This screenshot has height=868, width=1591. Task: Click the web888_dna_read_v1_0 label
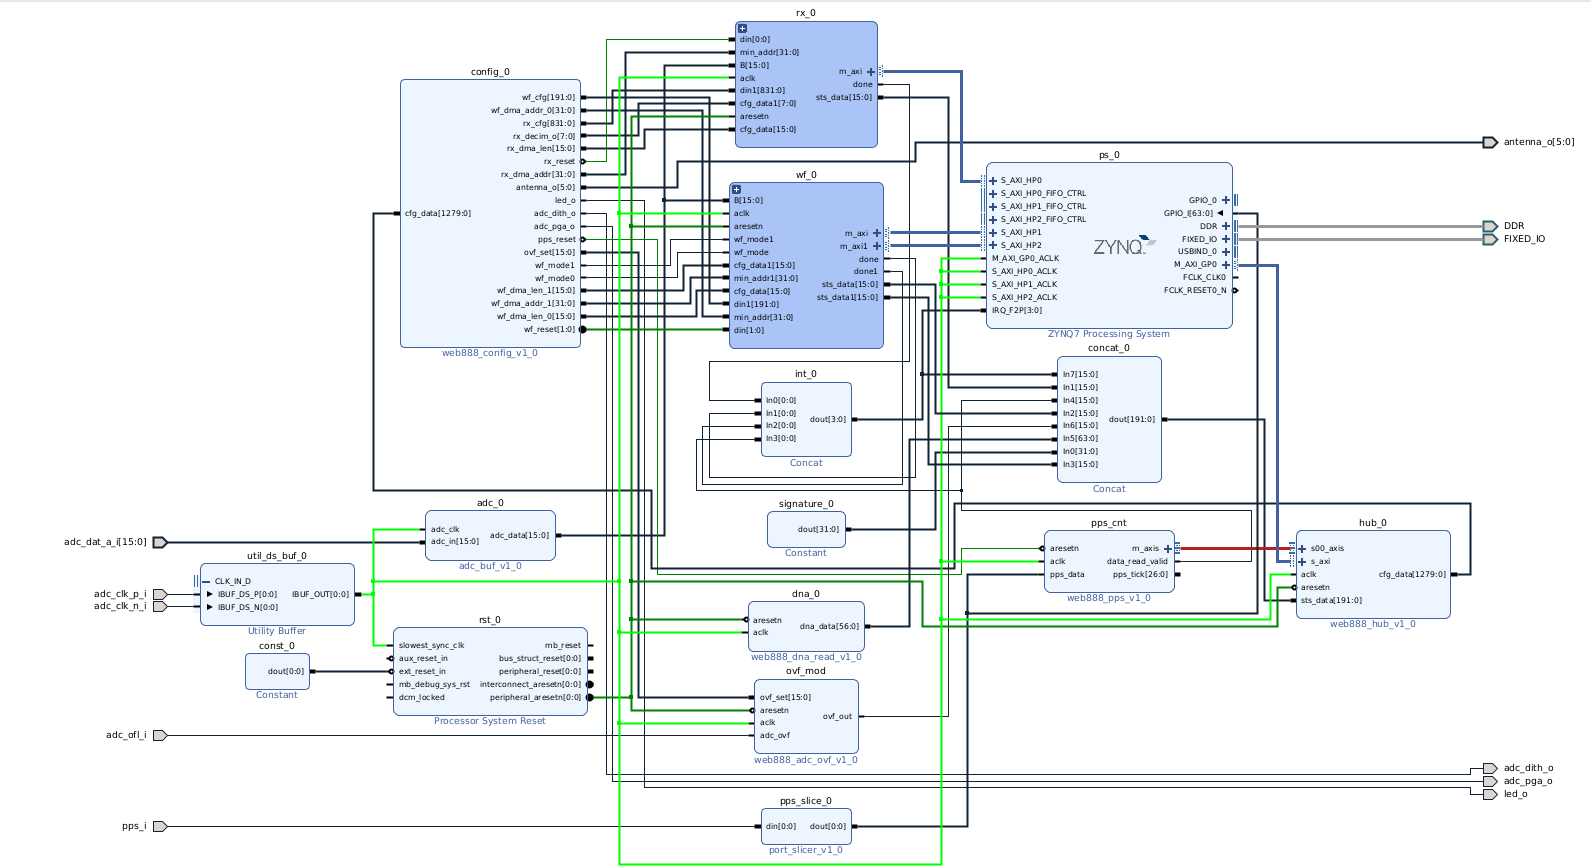pyautogui.click(x=806, y=657)
